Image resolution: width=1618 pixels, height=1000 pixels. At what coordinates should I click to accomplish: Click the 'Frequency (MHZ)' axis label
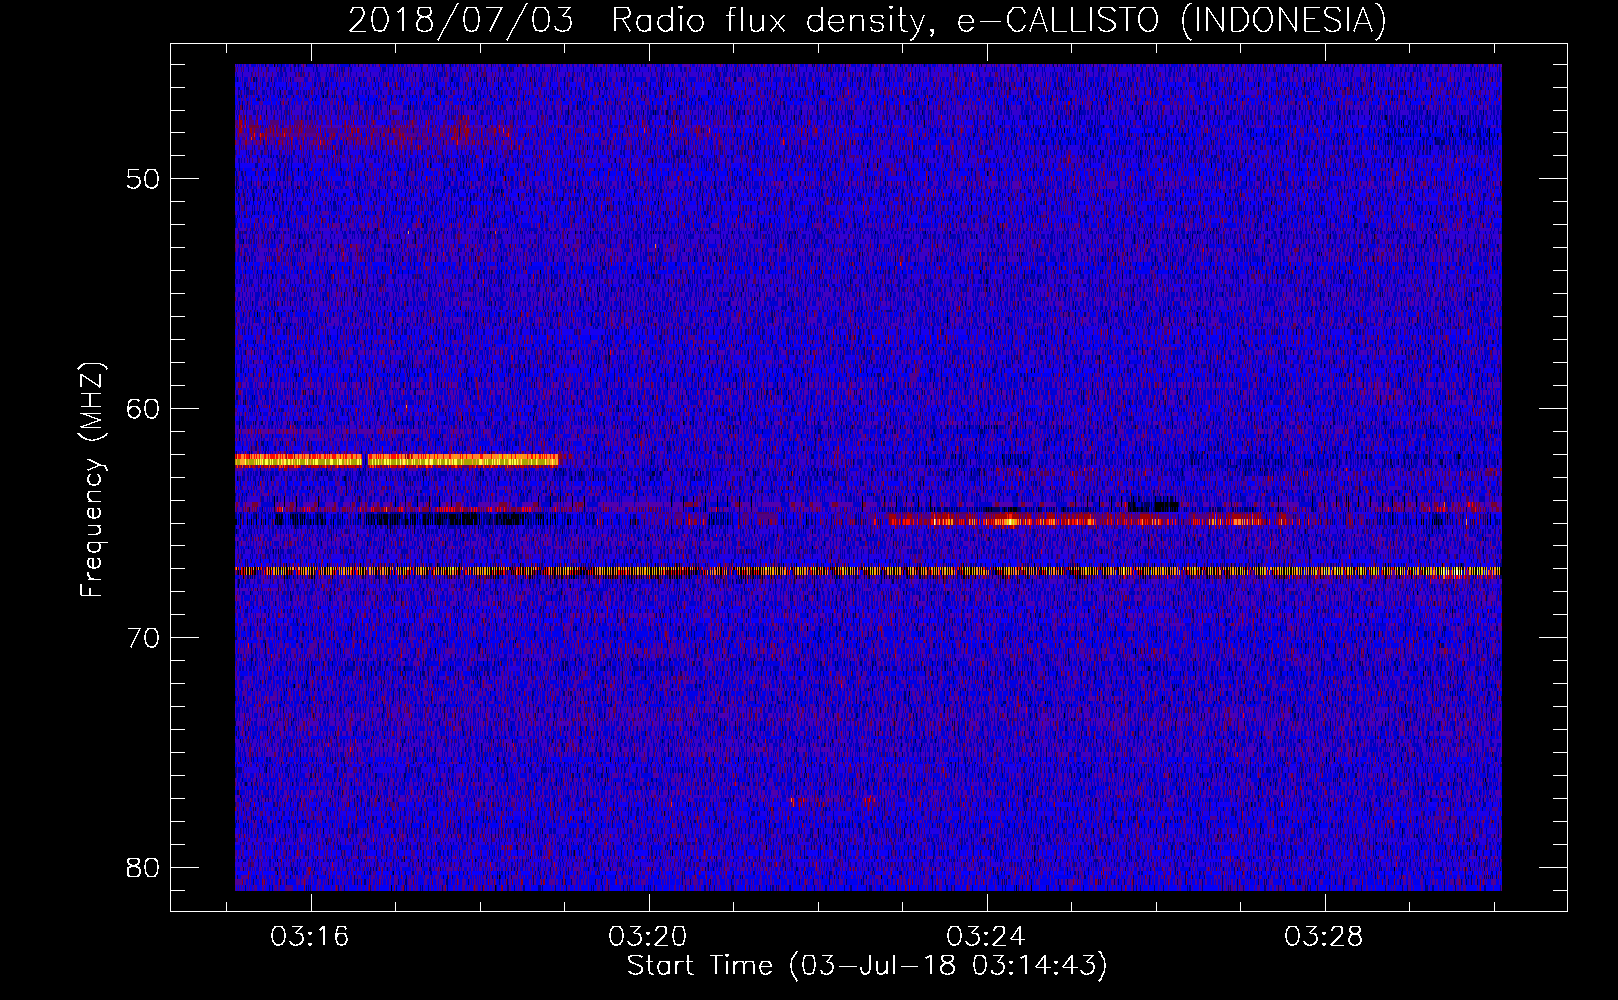92,480
